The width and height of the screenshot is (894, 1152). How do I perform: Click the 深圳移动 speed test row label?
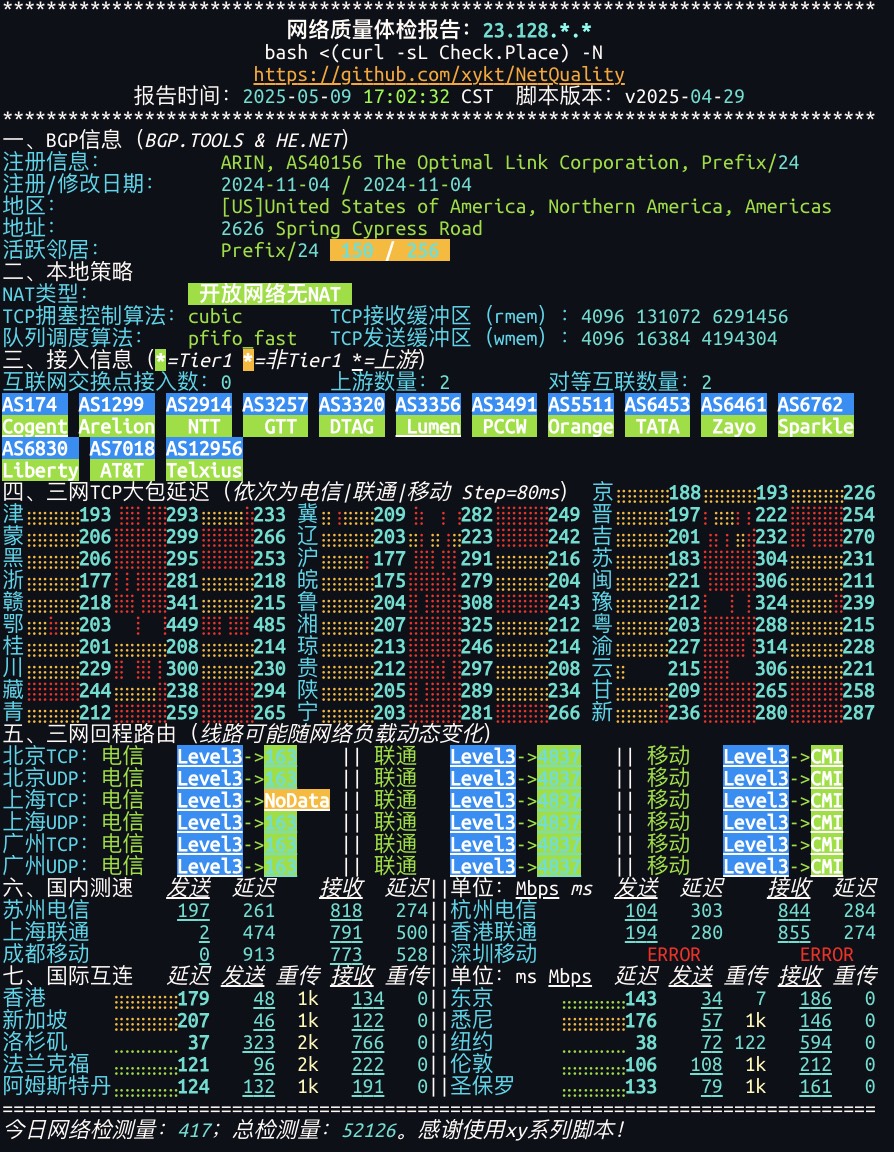coord(494,954)
